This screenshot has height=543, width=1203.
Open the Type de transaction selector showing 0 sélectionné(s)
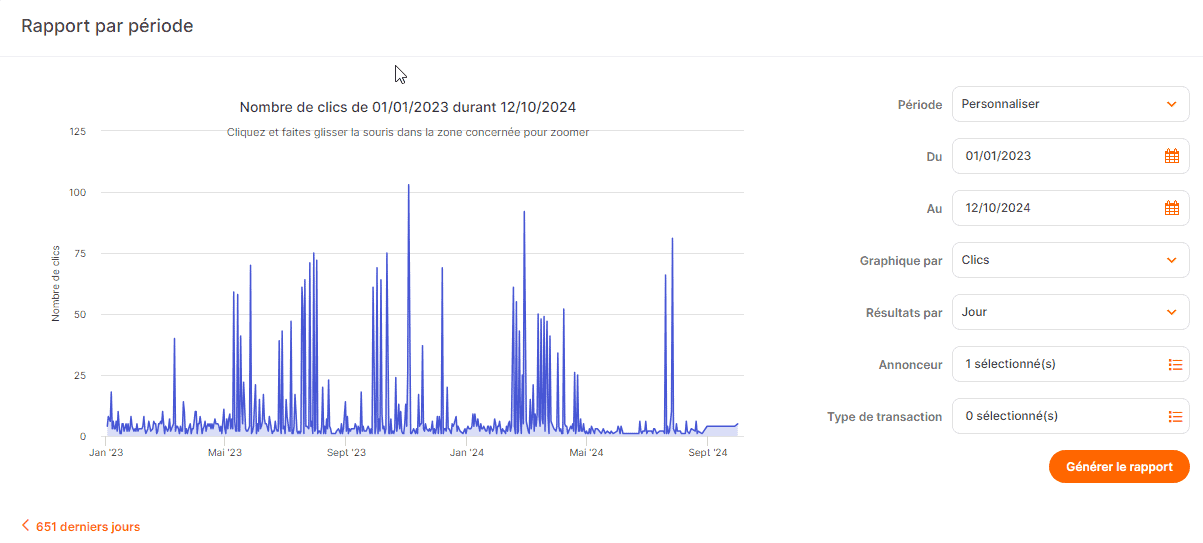click(1060, 416)
